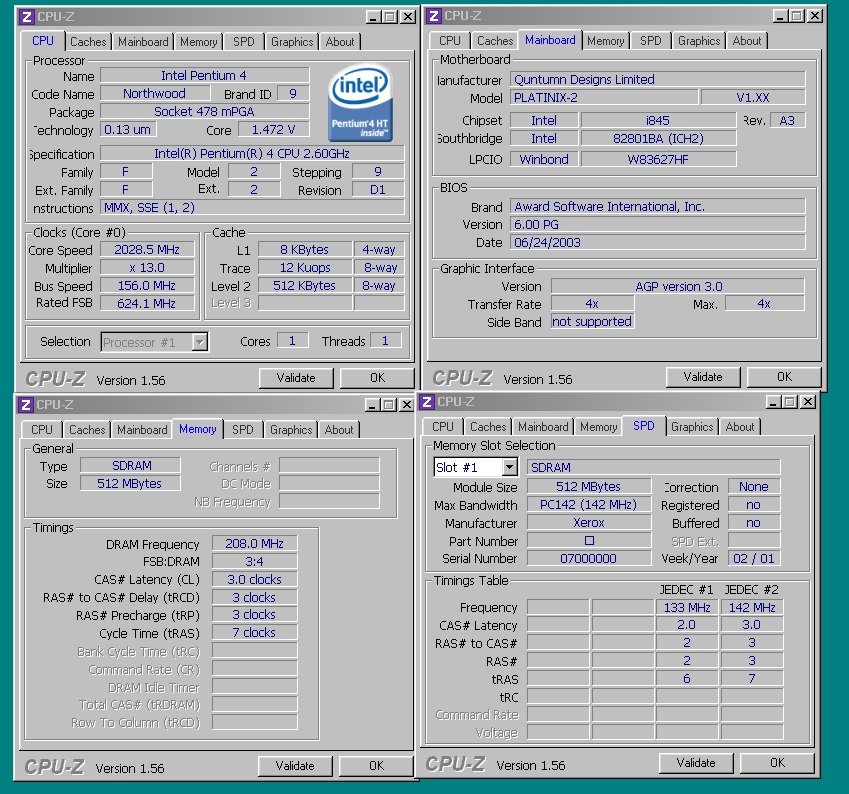The image size is (849, 794).
Task: Minimize the Mainboard CPU-Z window
Action: (x=779, y=16)
